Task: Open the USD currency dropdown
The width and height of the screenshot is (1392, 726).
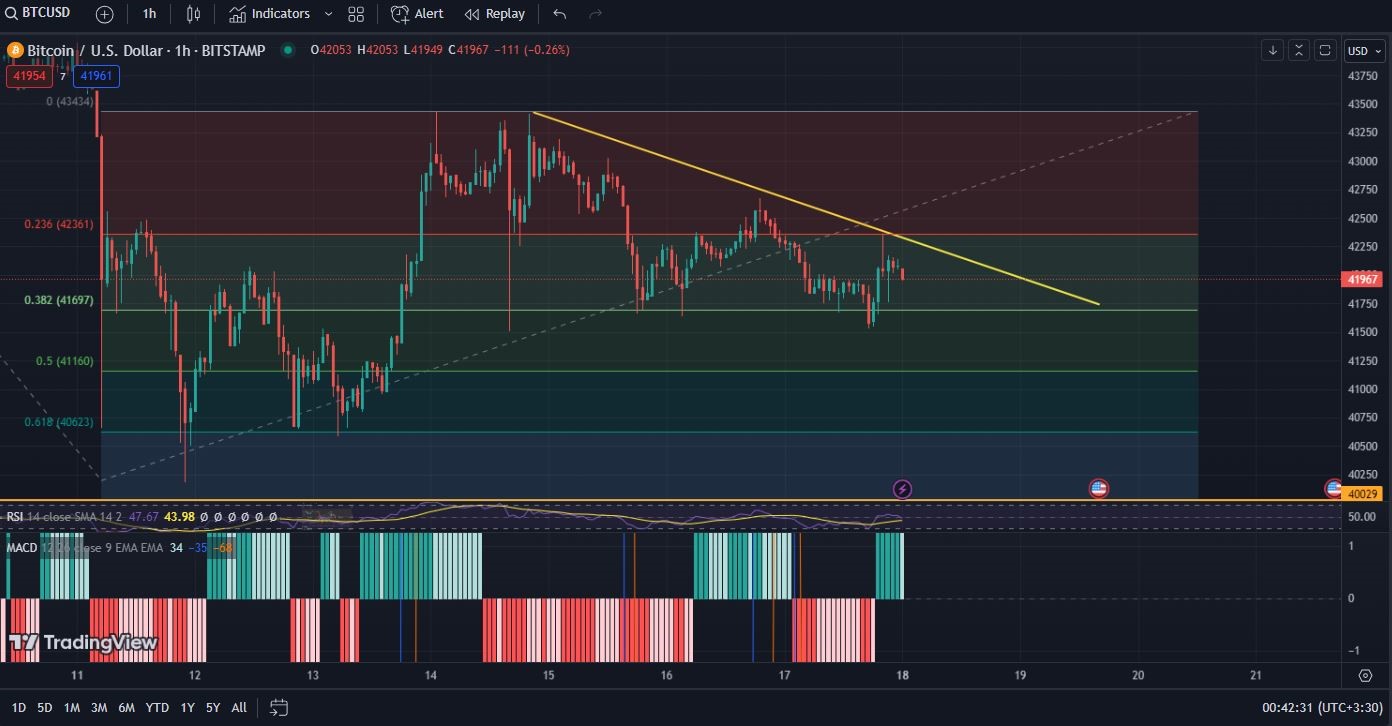Action: 1364,51
